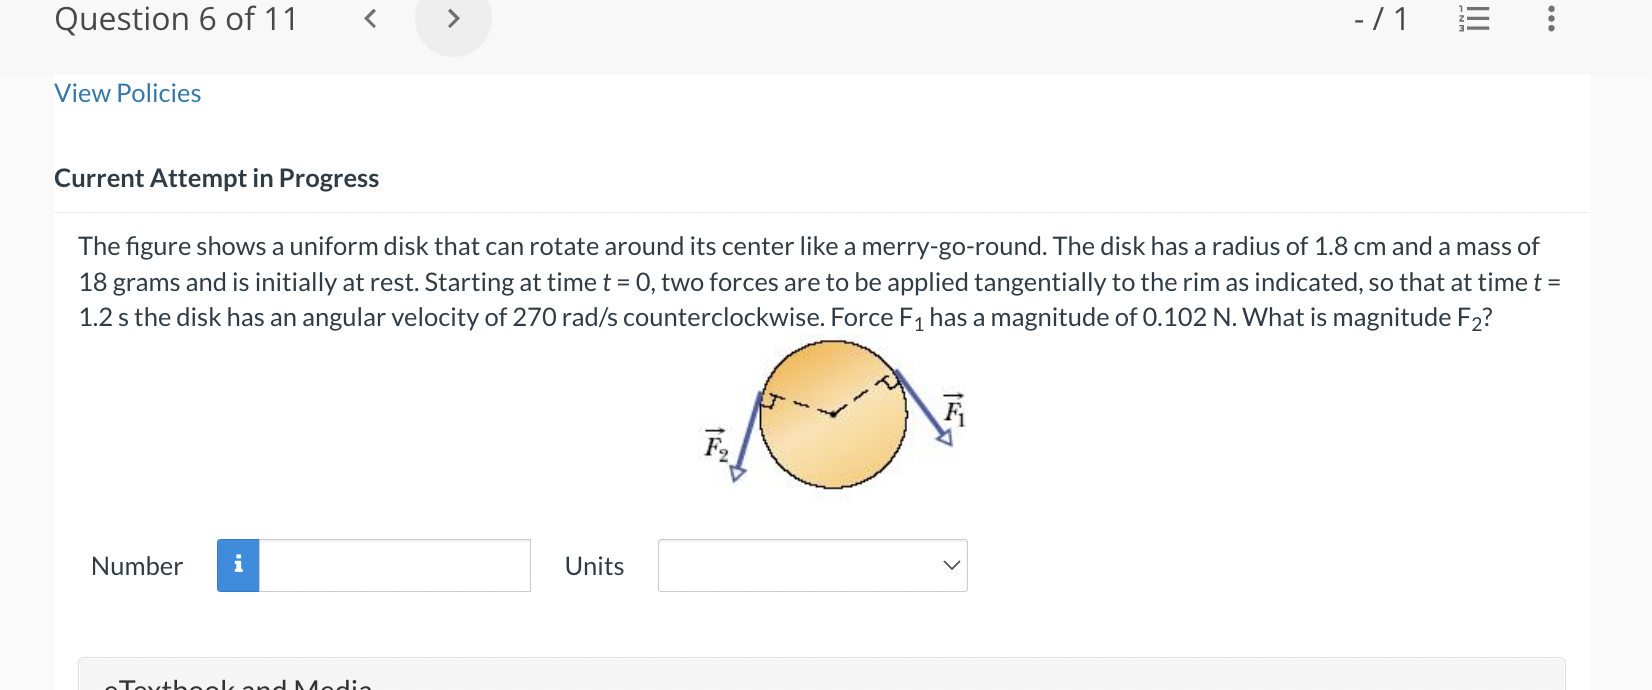
Task: Click the next question arrow
Action: tap(452, 18)
